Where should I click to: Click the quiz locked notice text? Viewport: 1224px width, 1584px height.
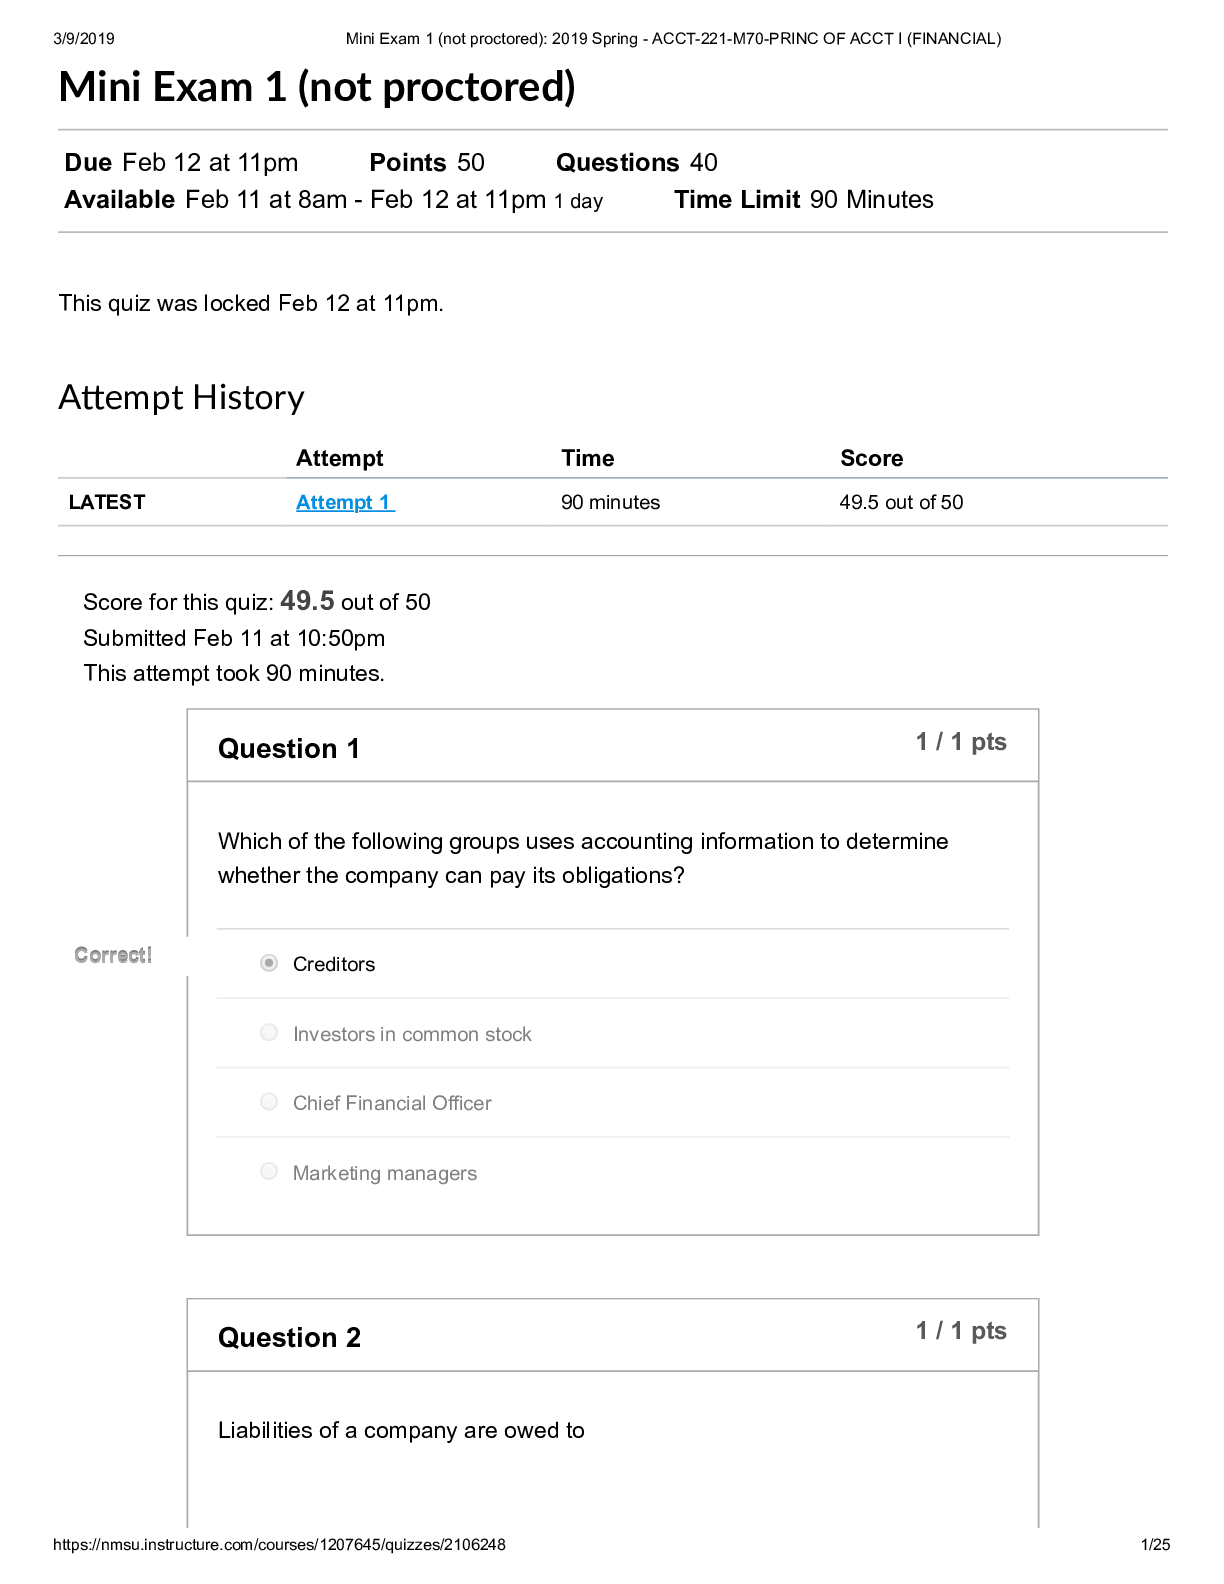click(252, 302)
